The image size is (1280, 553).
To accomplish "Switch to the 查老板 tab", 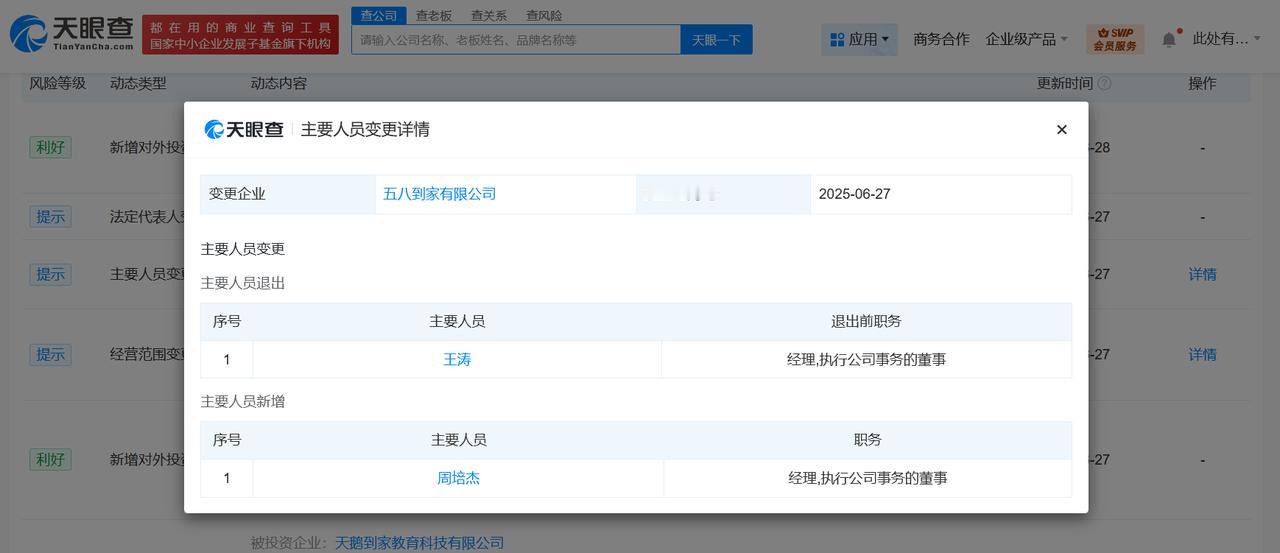I will coord(434,15).
